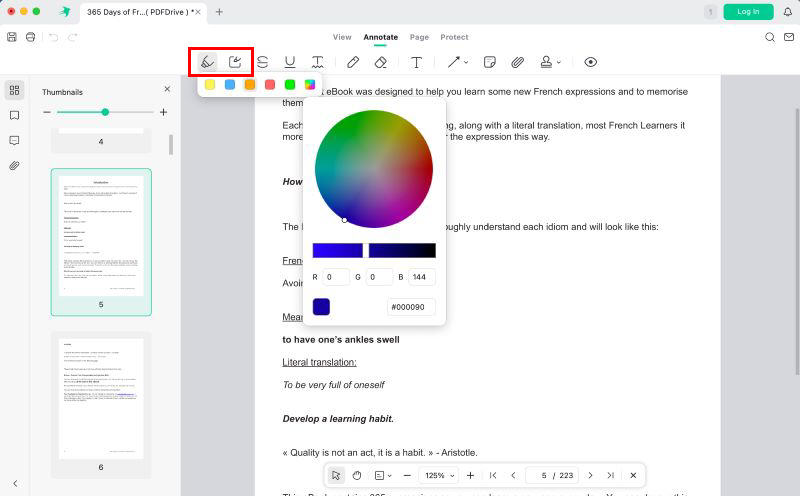The image size is (800, 496).
Task: Select the Highlight tool
Action: click(207, 62)
